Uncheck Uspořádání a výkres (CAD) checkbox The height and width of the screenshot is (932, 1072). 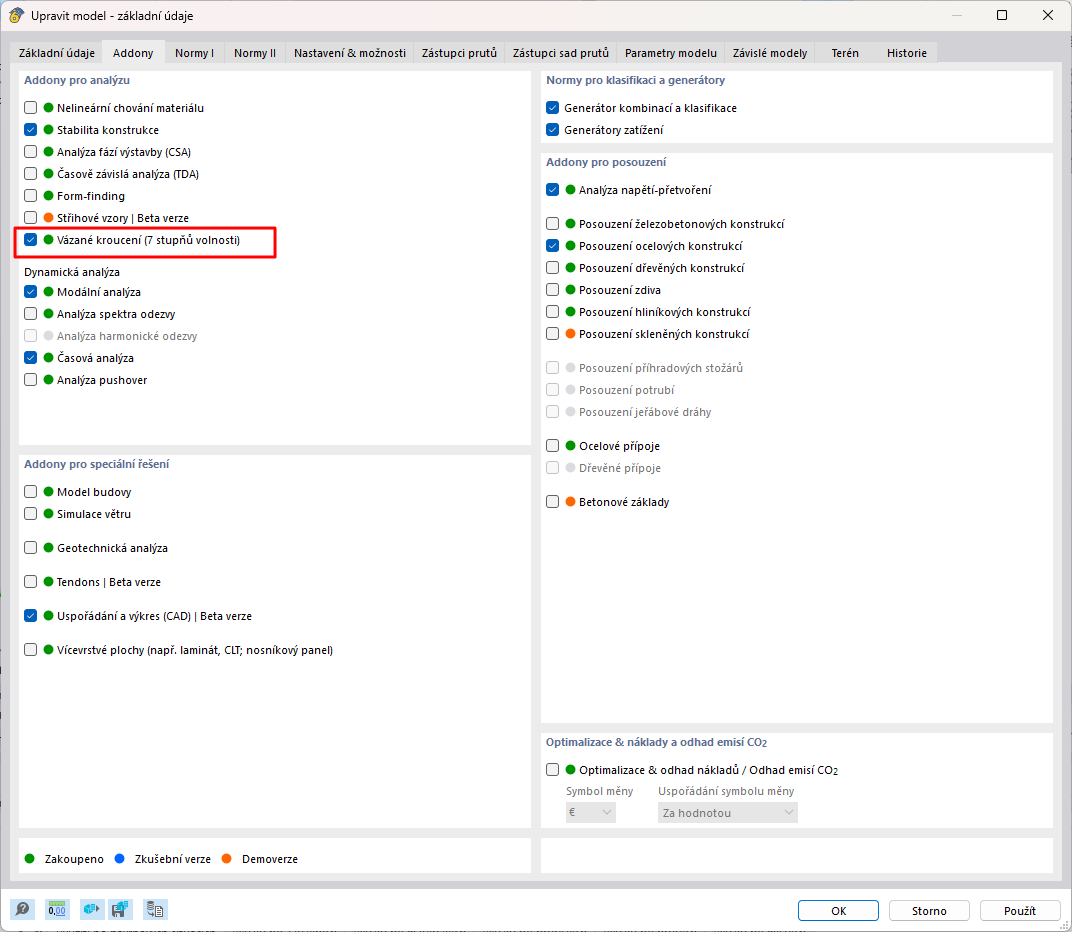tap(31, 615)
